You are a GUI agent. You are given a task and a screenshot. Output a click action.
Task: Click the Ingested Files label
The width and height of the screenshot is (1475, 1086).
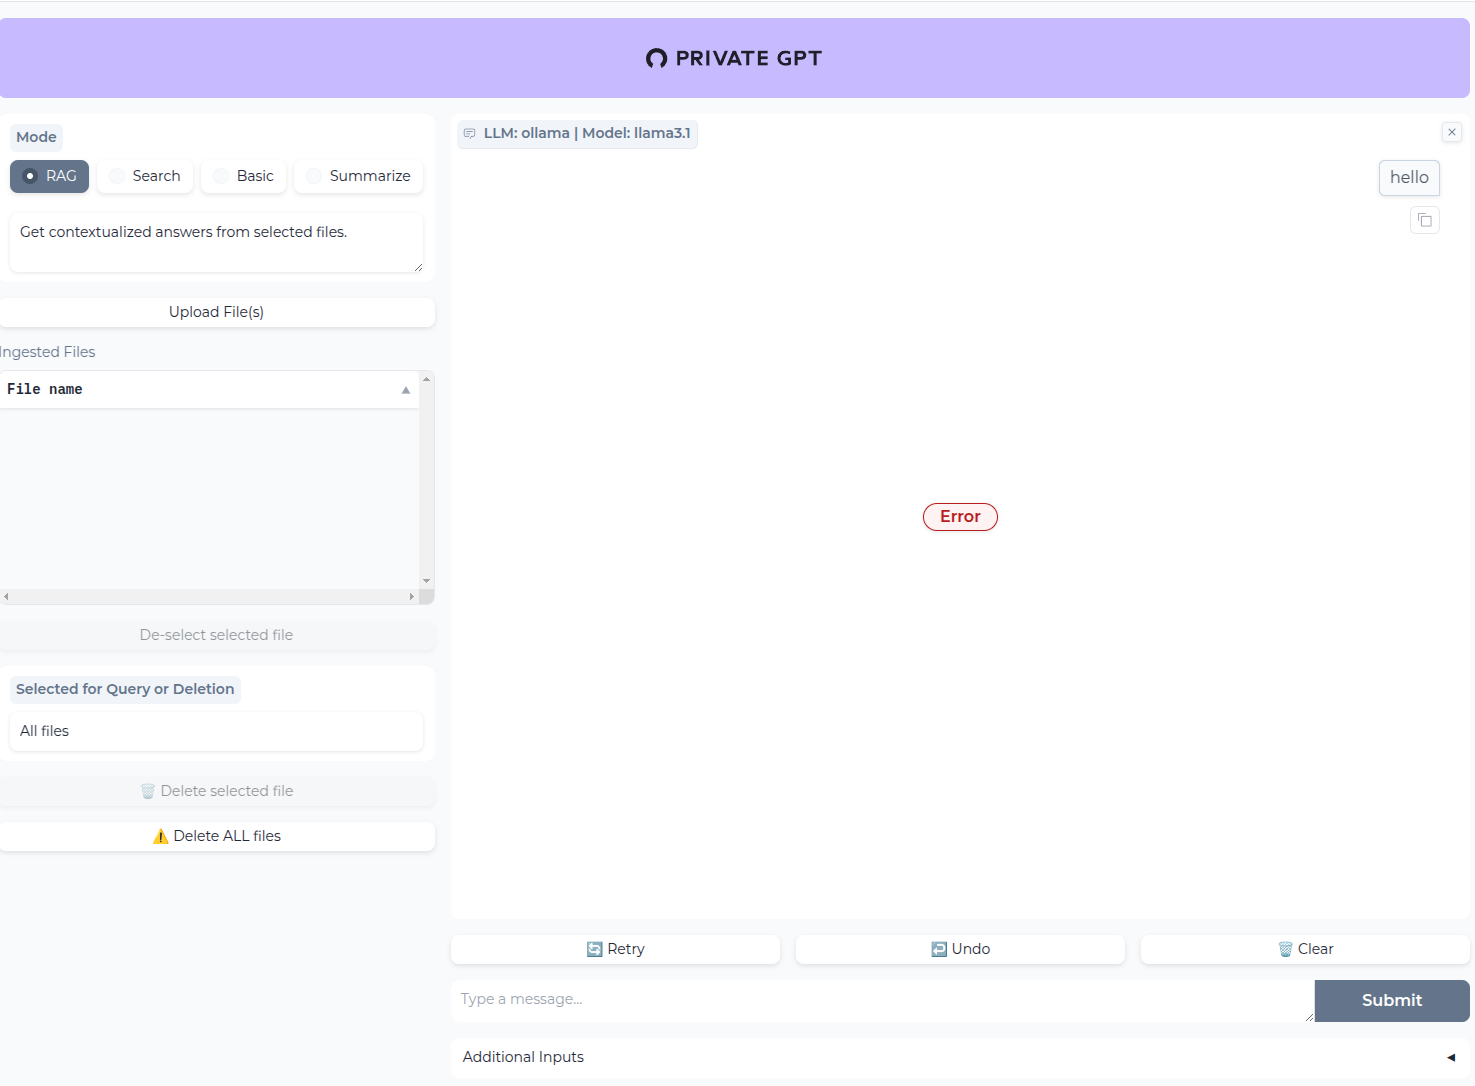click(47, 352)
